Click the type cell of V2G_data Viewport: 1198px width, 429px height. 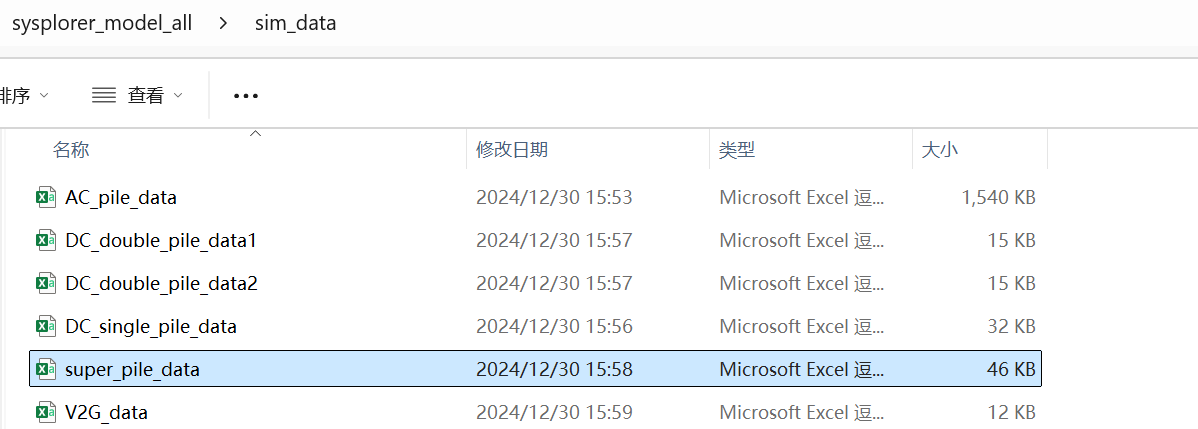[x=802, y=412]
